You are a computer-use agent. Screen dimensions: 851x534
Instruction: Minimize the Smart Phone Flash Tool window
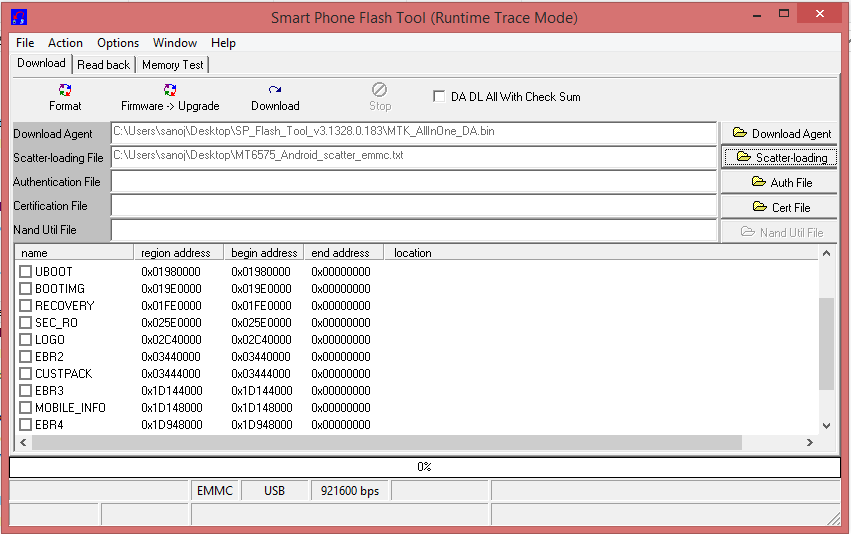[x=757, y=15]
